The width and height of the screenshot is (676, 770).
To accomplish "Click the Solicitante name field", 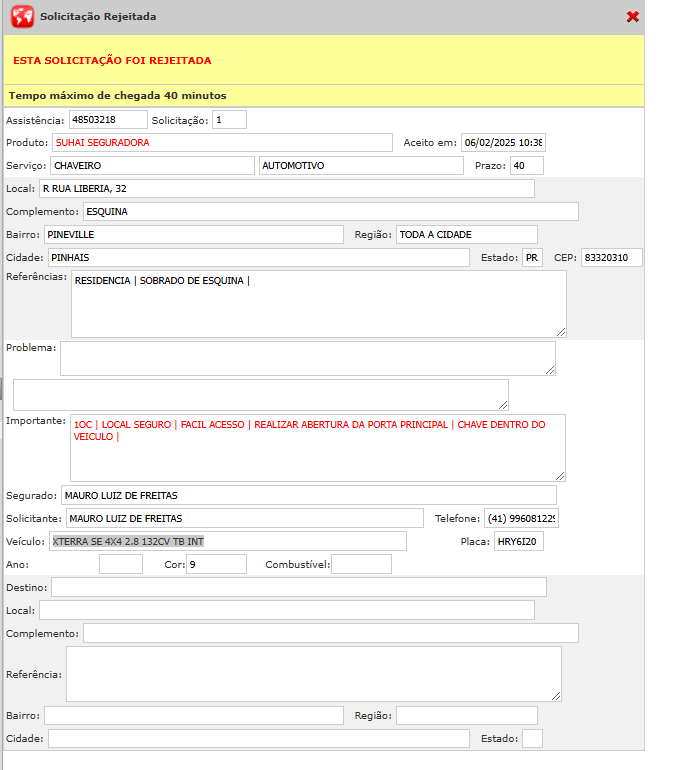I will point(245,519).
